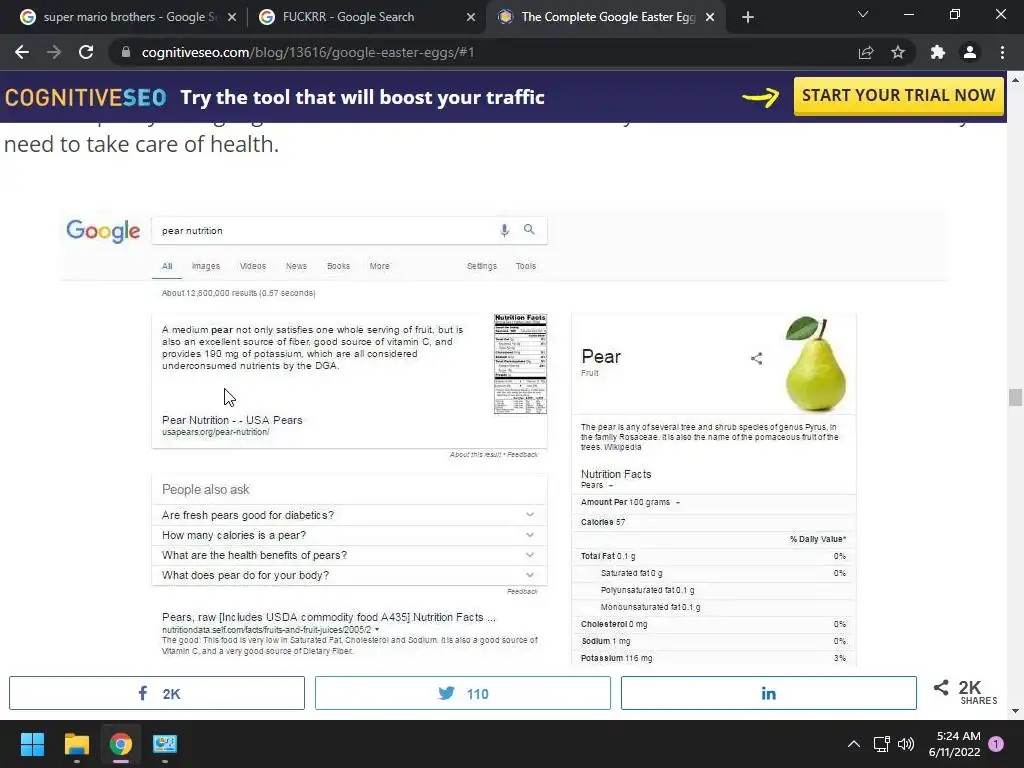Click the browser forward arrow
This screenshot has height=768, width=1024.
coord(54,52)
